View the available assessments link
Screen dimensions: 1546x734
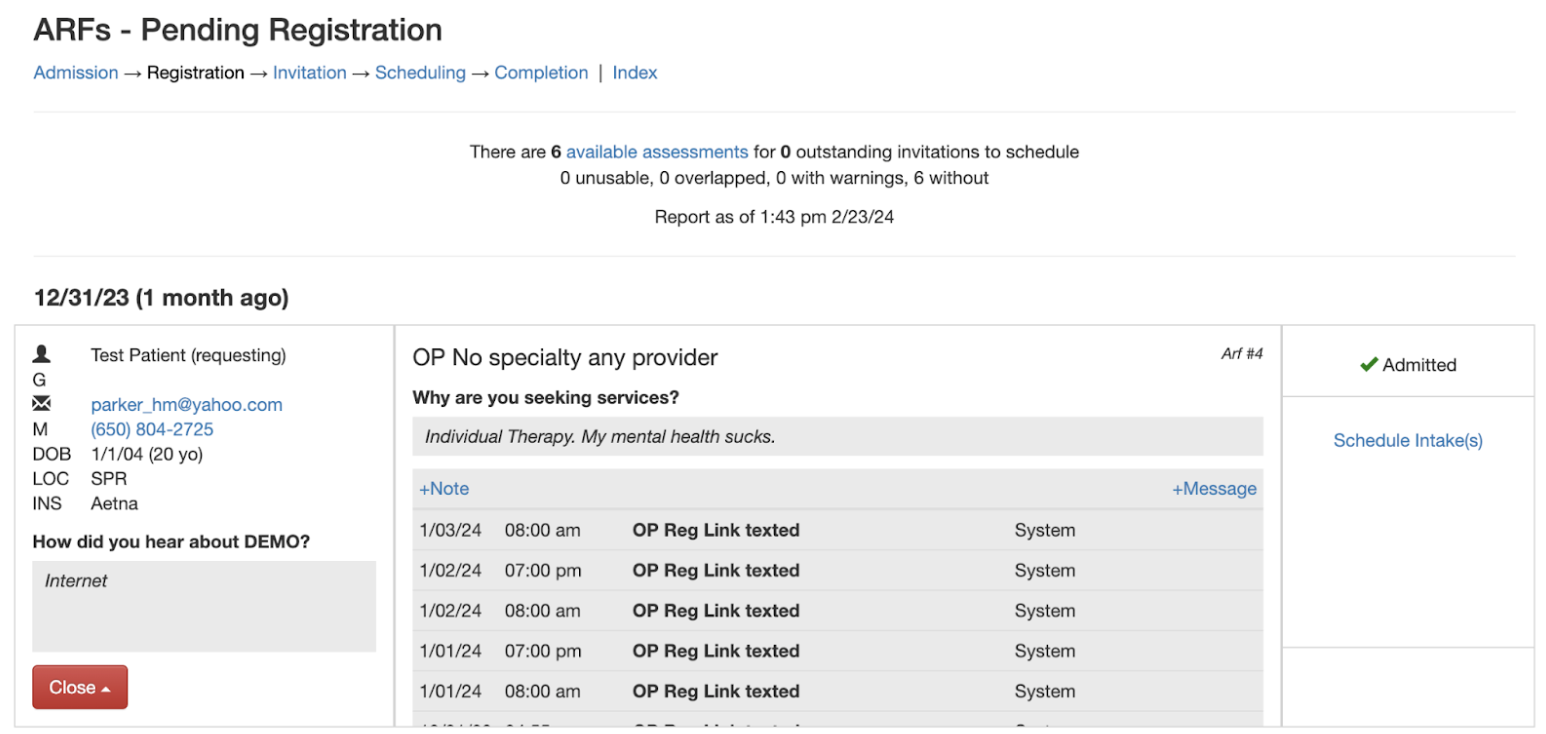click(x=656, y=151)
